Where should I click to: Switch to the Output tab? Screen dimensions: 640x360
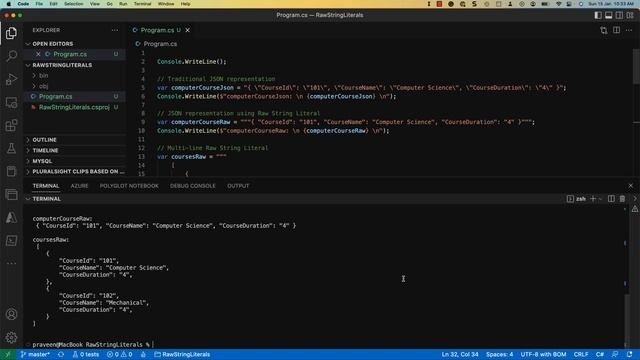238,186
